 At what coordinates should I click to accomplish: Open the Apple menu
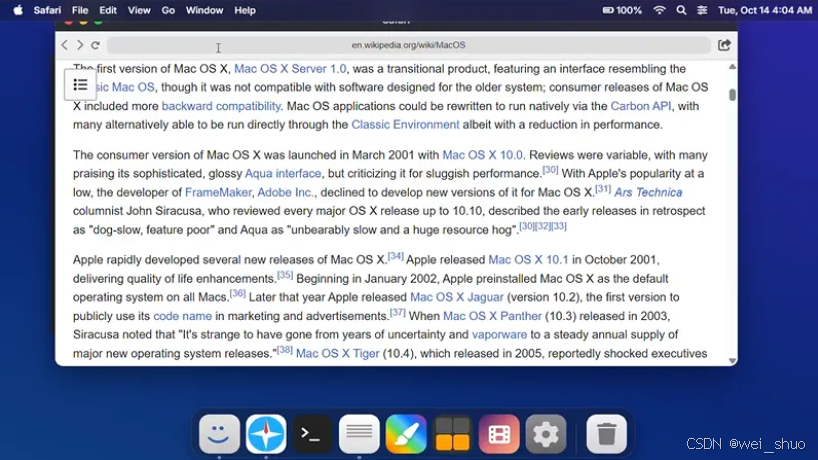point(18,10)
